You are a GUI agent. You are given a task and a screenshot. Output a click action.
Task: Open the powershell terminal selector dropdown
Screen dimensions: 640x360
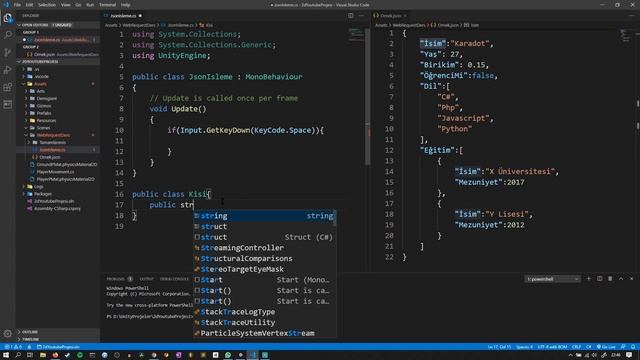click(552, 279)
